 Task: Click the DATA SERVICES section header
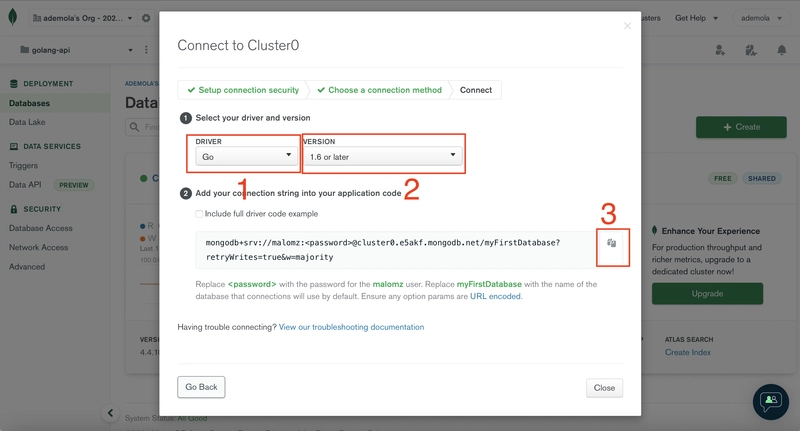52,146
